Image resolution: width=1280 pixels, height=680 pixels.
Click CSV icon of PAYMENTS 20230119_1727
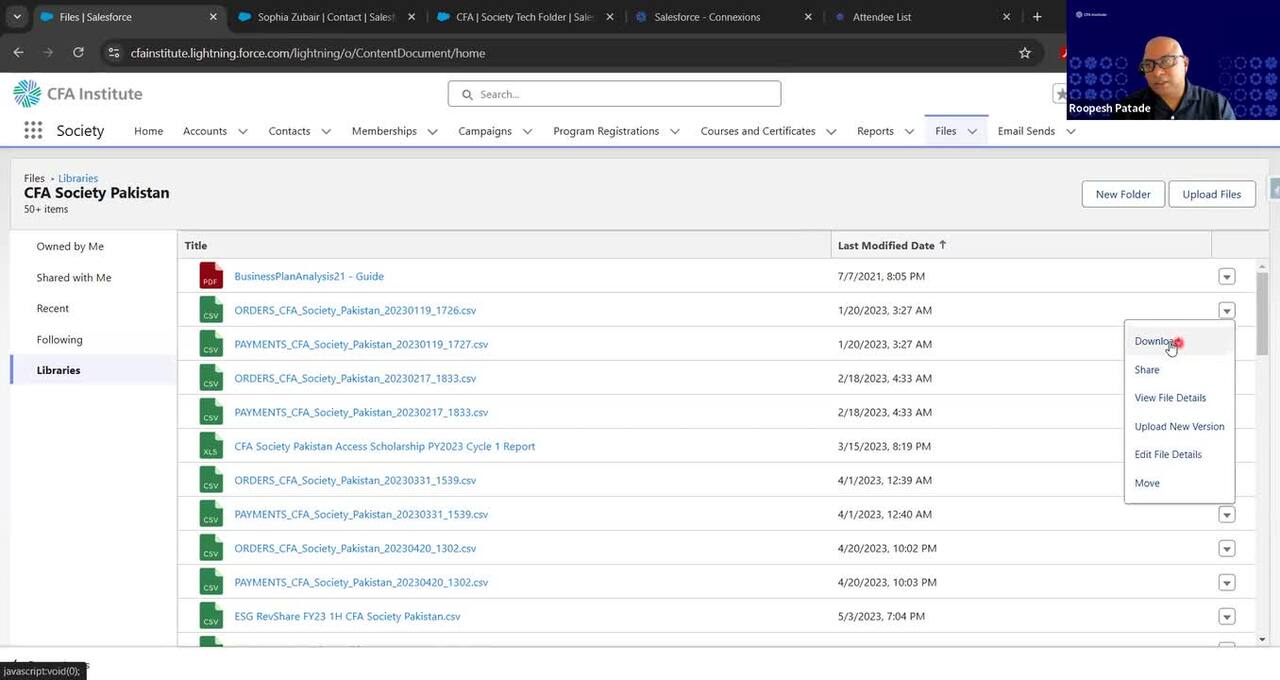pyautogui.click(x=210, y=344)
